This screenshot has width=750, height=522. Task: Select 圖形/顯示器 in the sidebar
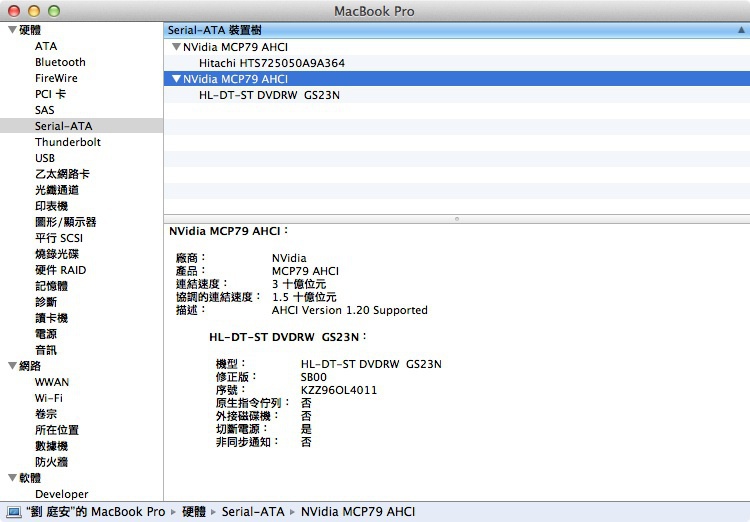click(66, 222)
